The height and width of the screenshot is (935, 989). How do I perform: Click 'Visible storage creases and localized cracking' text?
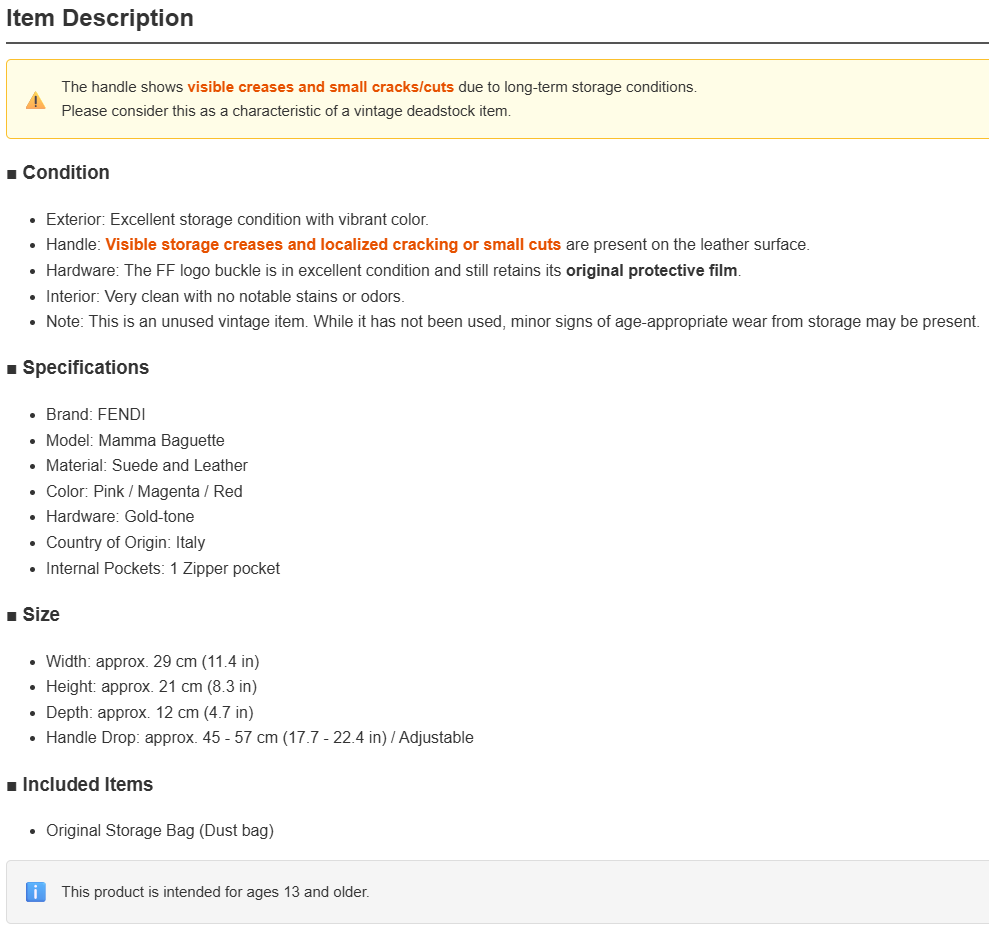click(333, 245)
